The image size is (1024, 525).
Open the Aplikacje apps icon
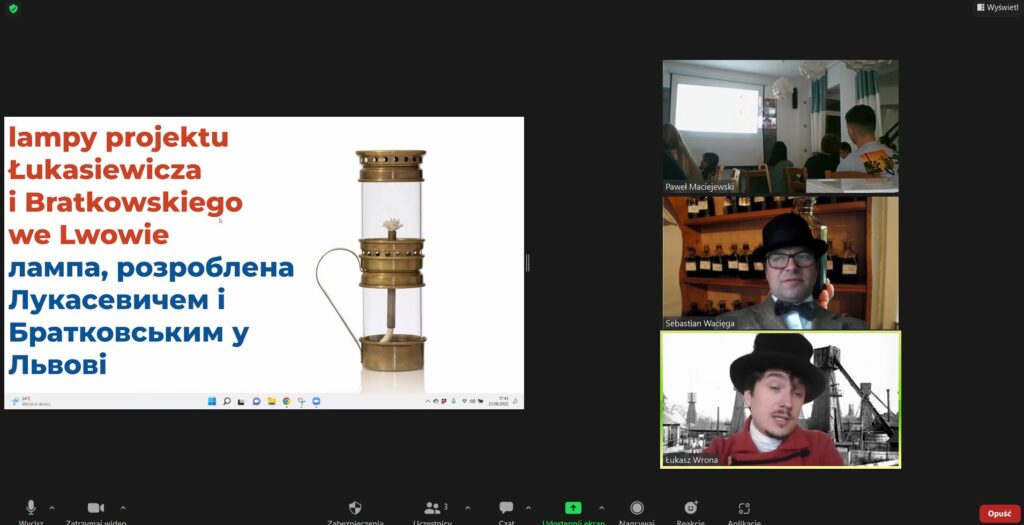coord(743,508)
